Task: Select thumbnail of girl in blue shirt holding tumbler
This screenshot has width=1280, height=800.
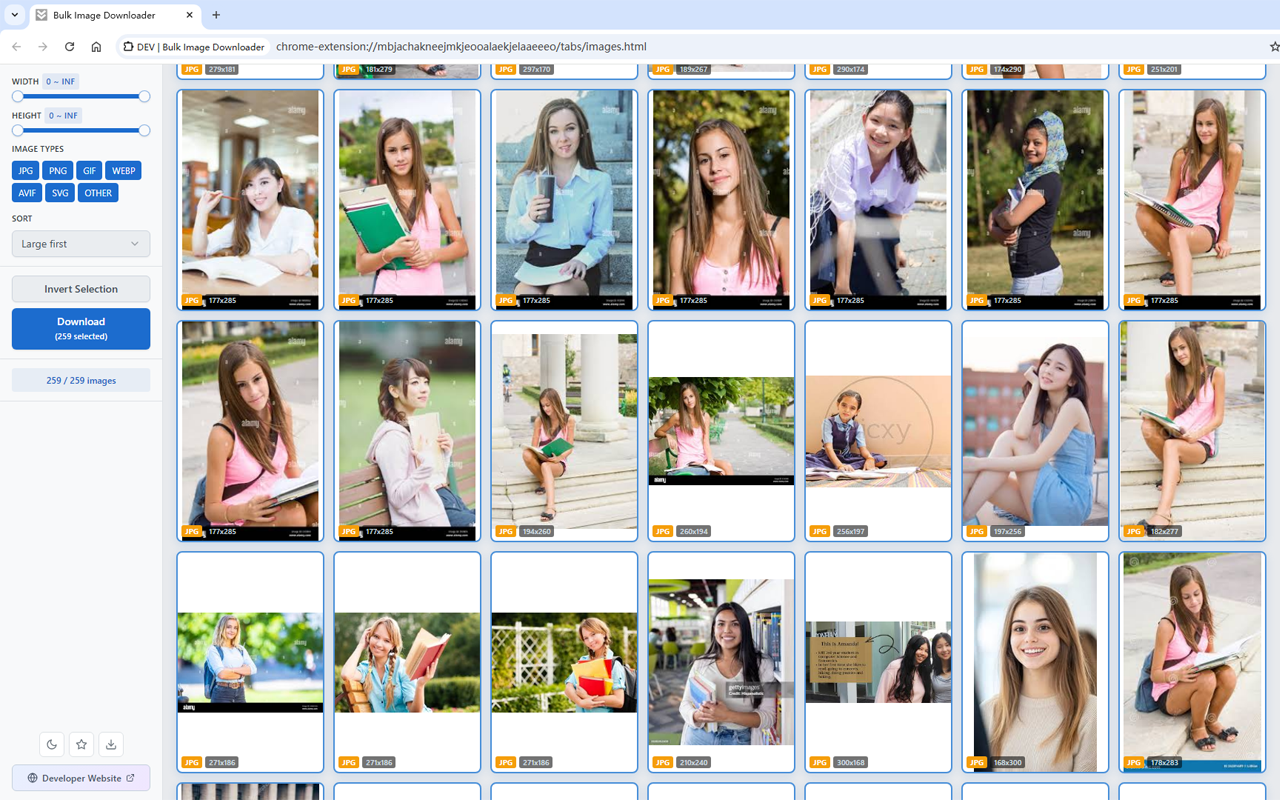Action: pyautogui.click(x=564, y=200)
